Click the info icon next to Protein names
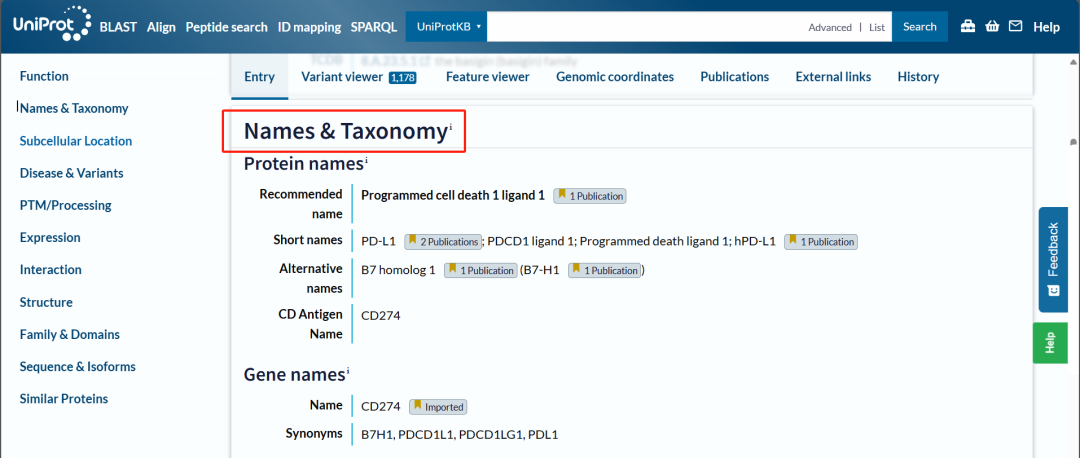Screen dimensions: 1080x458 coord(366,160)
